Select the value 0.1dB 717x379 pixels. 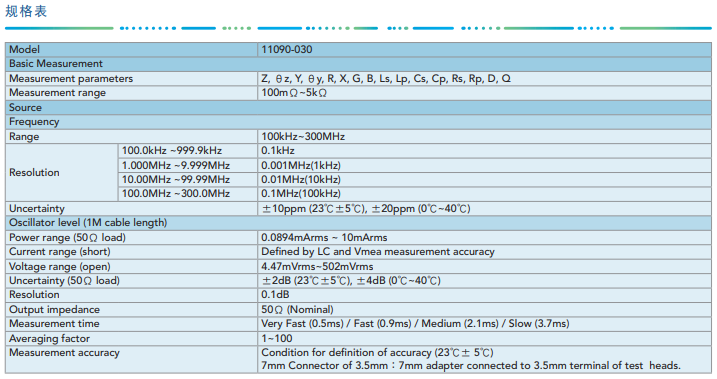point(275,295)
